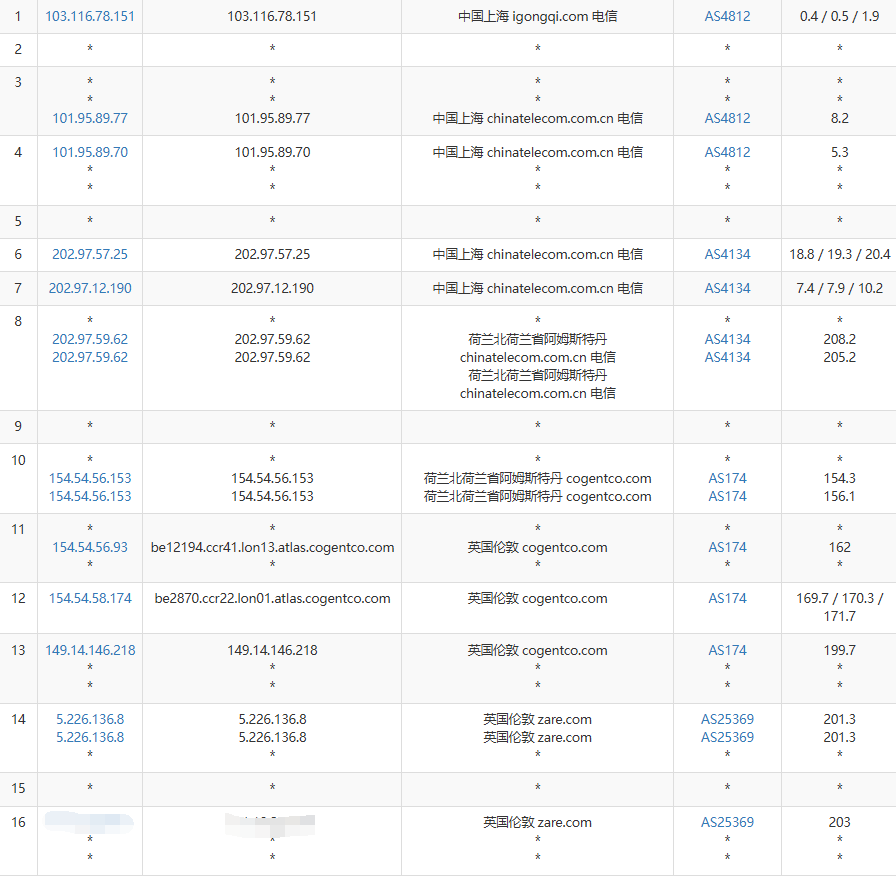896x882 pixels.
Task: Select latency value 208.2 in hop 8
Action: (x=839, y=339)
